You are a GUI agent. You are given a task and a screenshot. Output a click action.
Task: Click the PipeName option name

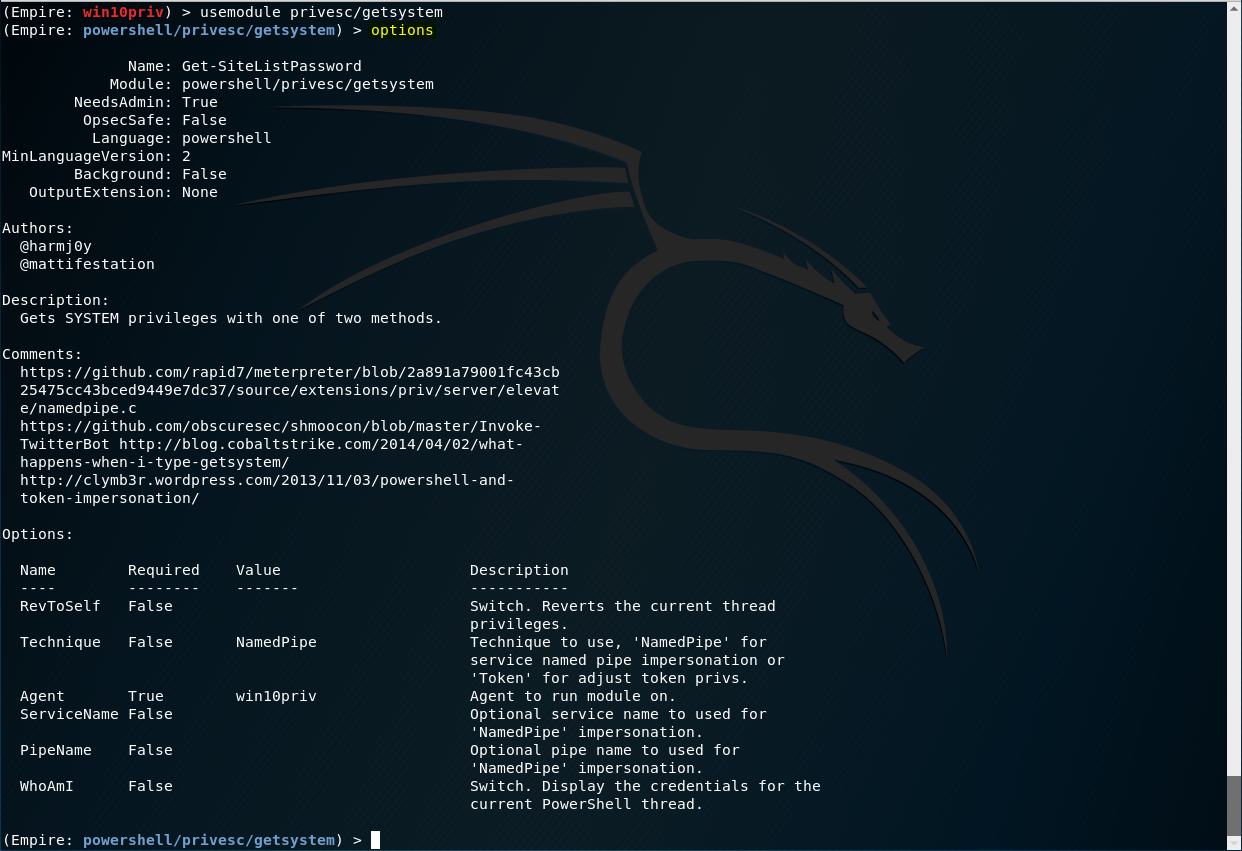(56, 750)
